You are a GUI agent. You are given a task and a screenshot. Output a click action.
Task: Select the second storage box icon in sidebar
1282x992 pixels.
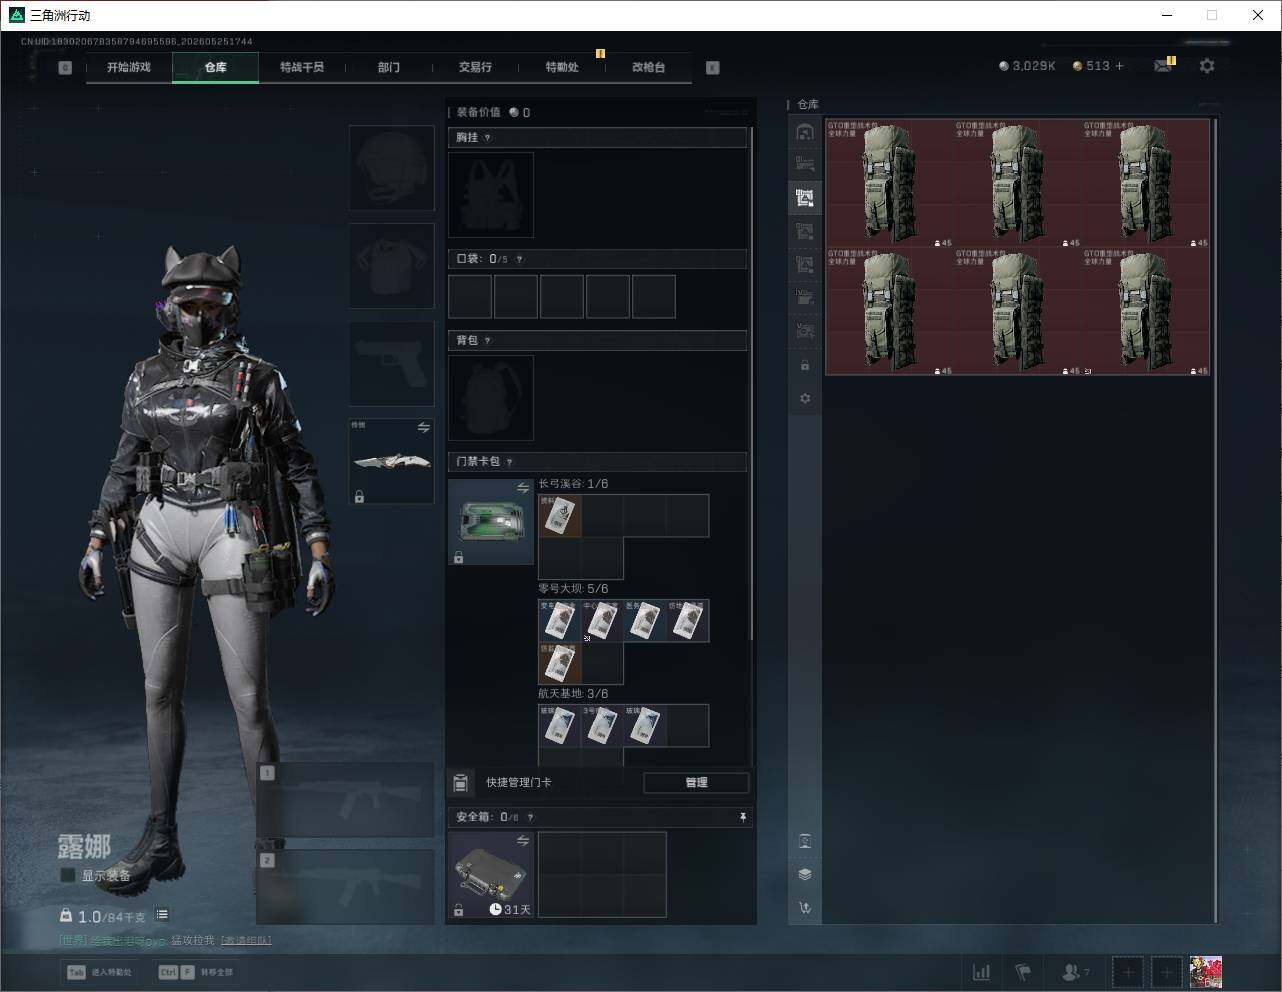click(x=805, y=164)
